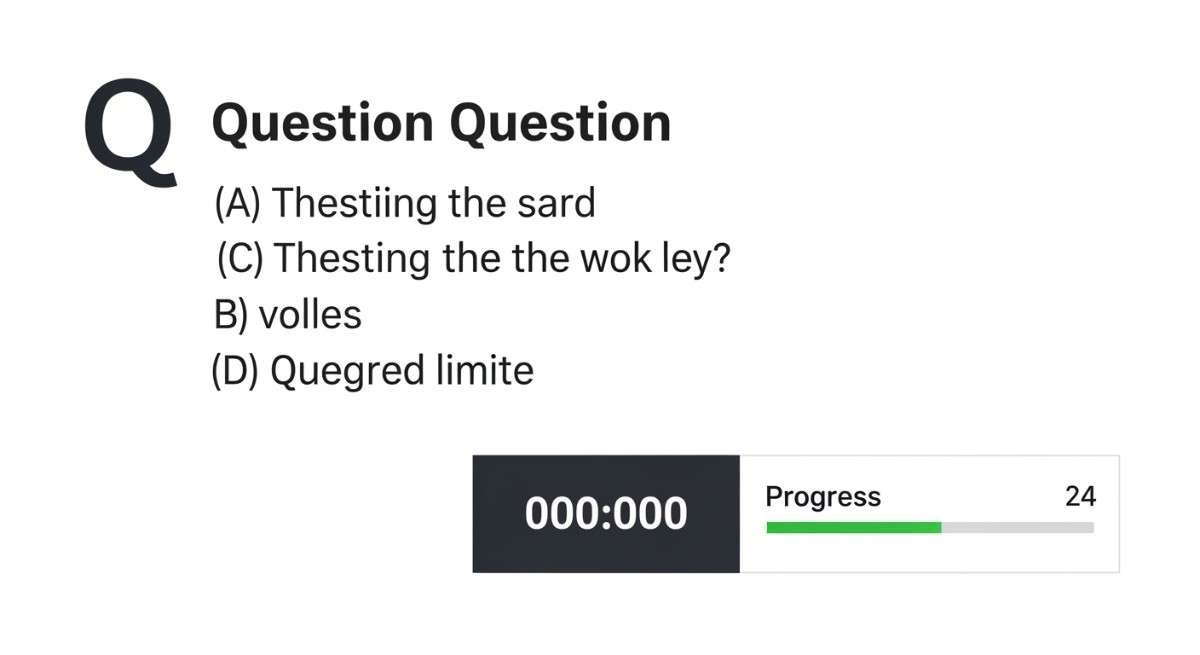Pick answer option B) volles
This screenshot has width=1200, height=655.
(287, 315)
